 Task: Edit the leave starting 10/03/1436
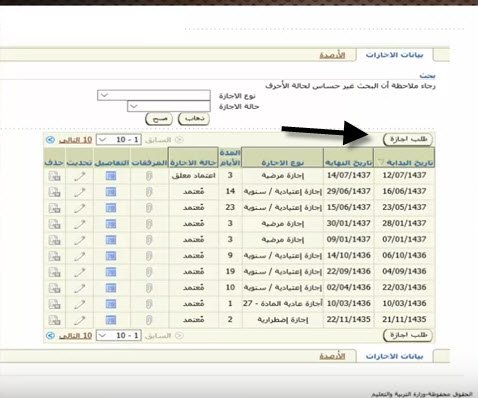click(80, 304)
